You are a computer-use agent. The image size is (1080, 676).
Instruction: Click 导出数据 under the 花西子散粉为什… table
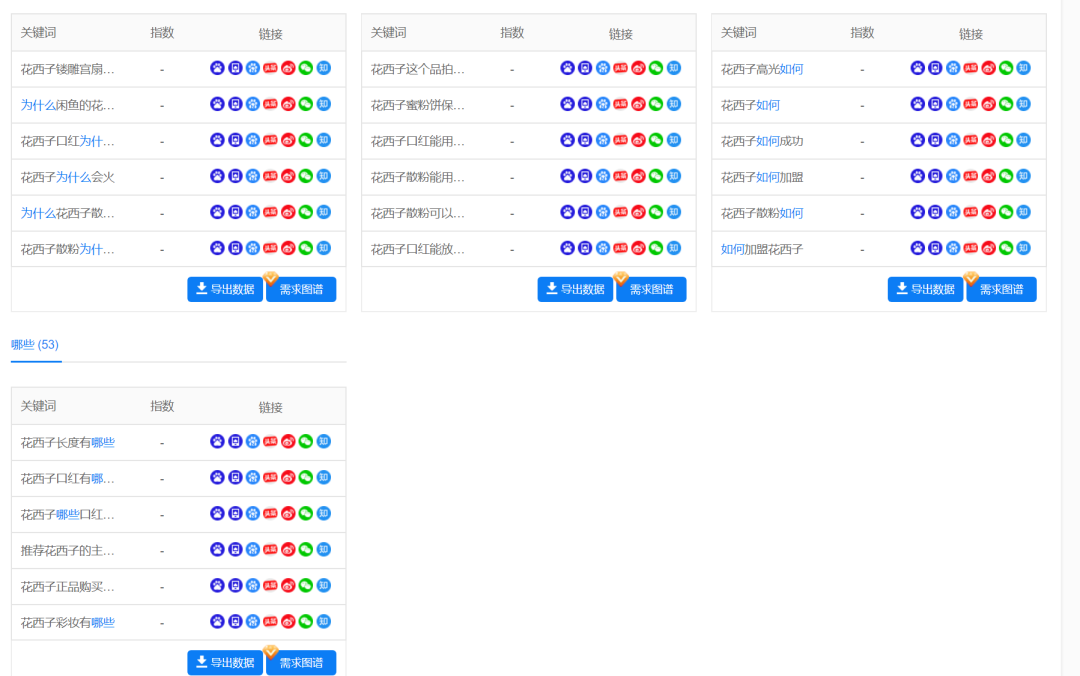click(x=225, y=289)
